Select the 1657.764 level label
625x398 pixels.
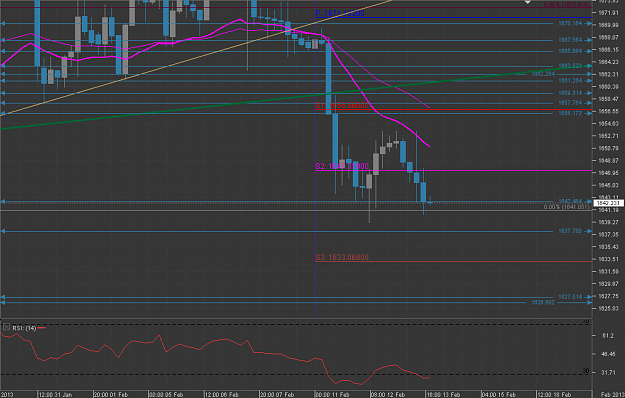pos(570,103)
